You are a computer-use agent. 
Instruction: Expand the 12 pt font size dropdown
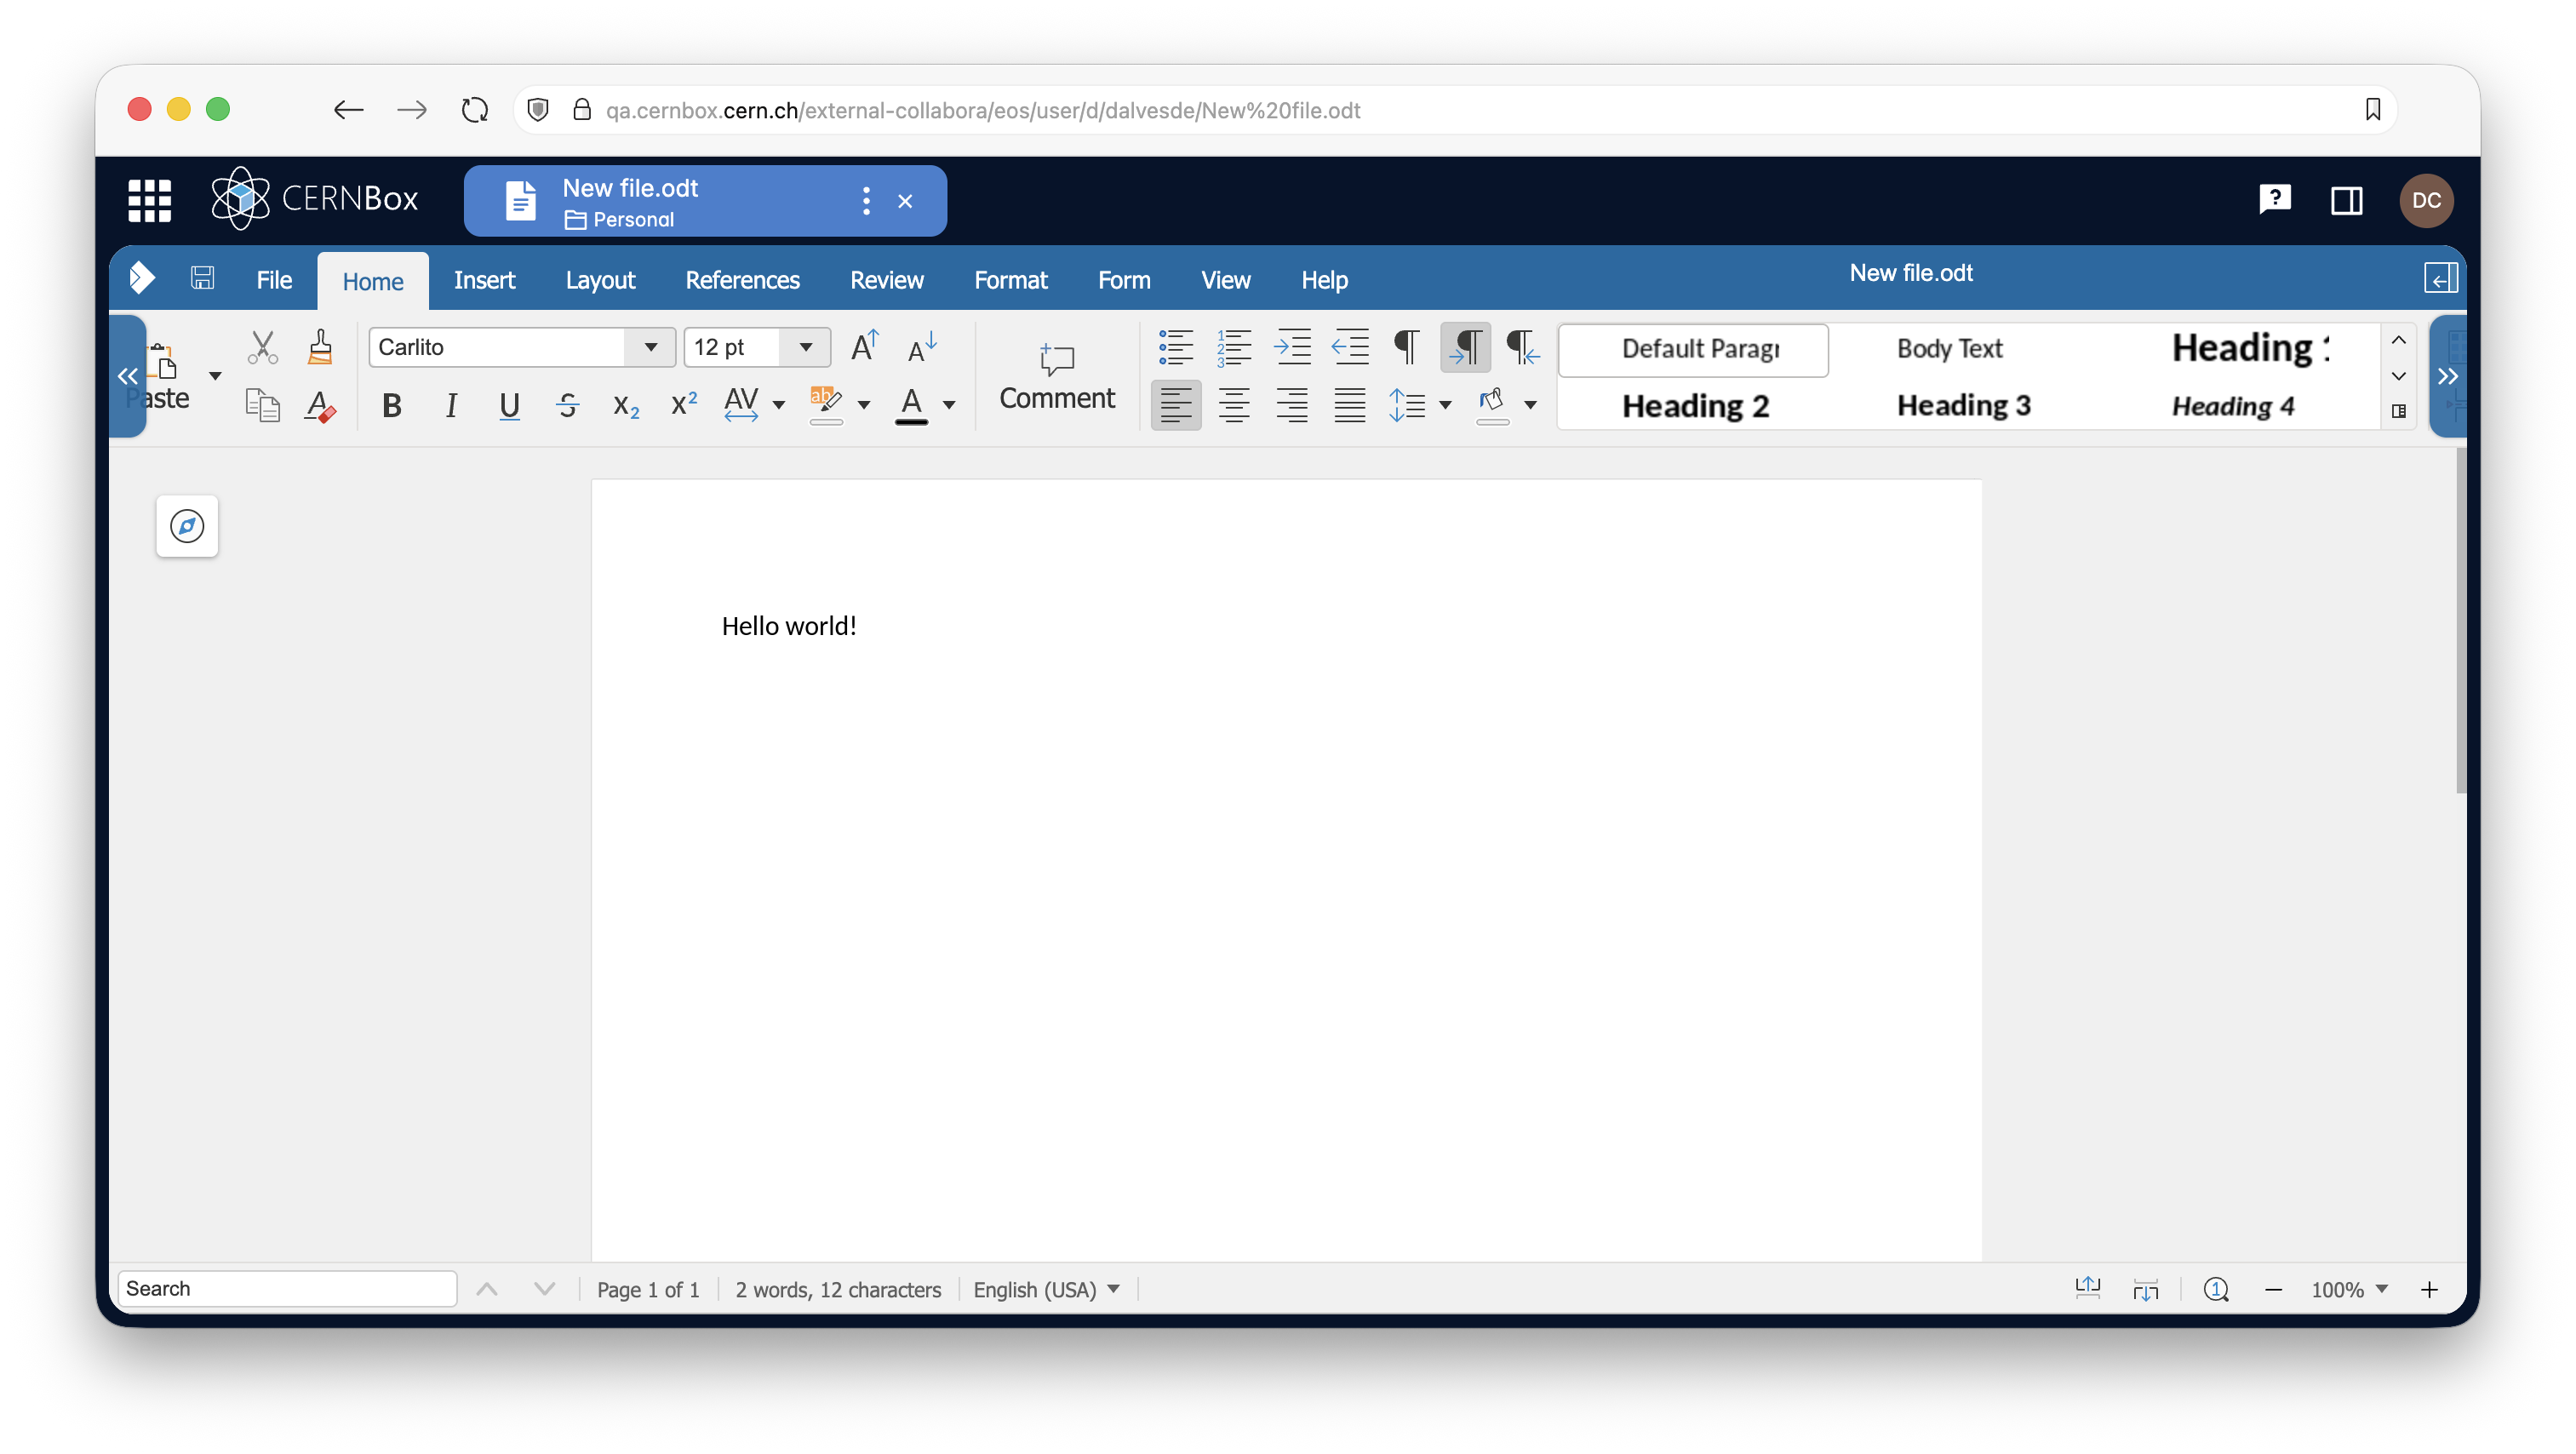click(x=806, y=347)
